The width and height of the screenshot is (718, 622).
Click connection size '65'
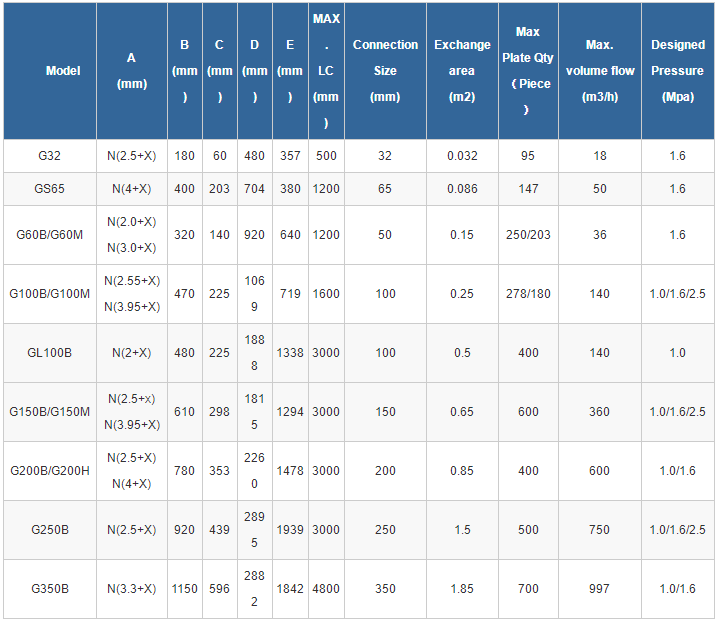point(385,189)
